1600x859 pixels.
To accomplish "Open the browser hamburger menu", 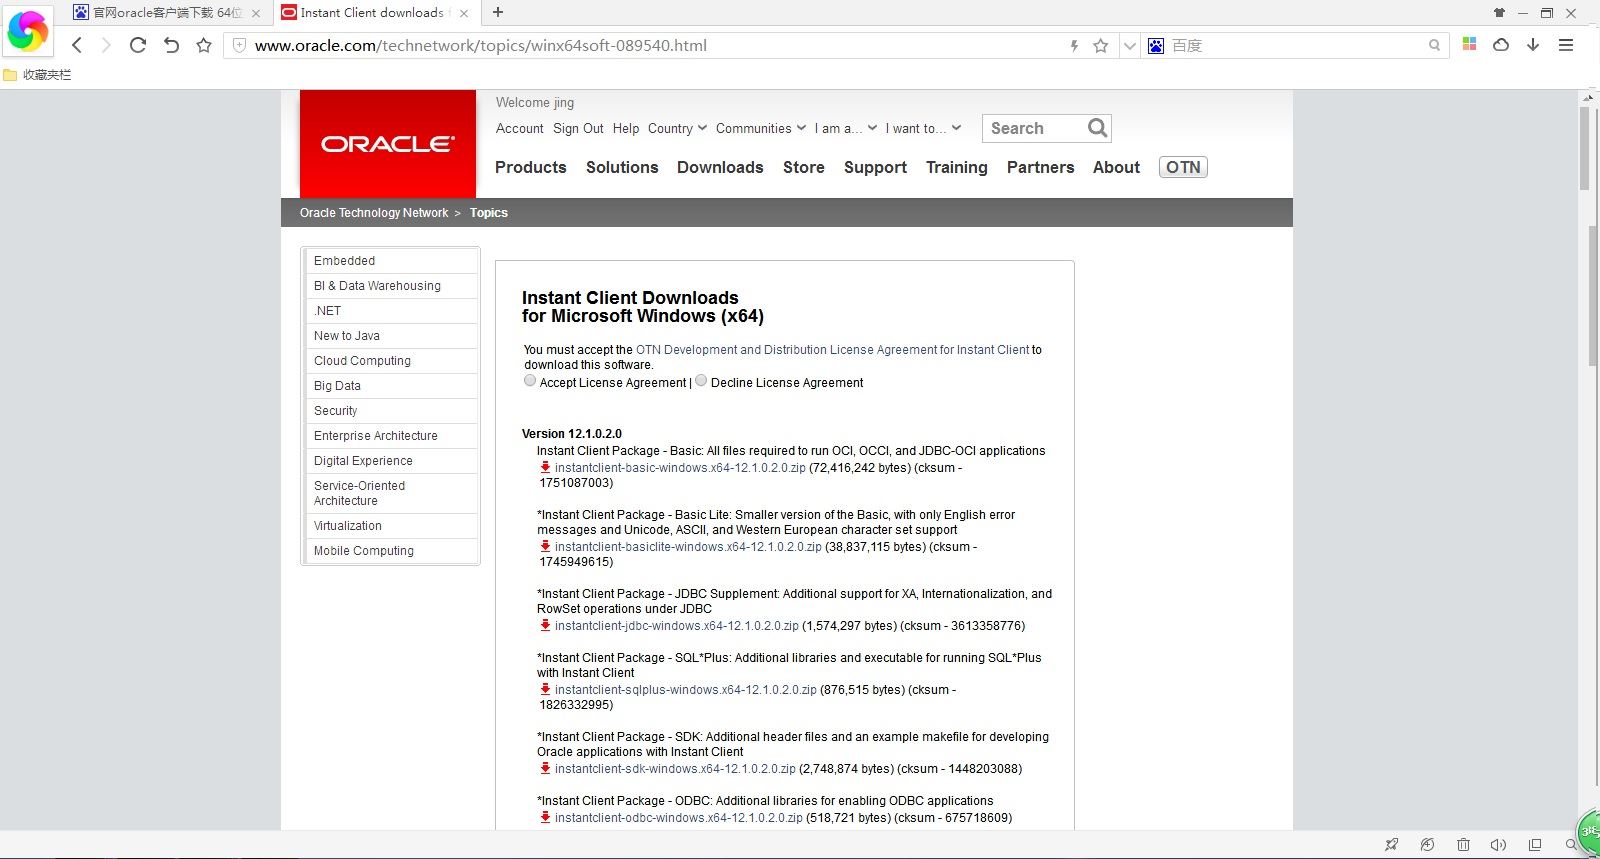I will tap(1566, 45).
